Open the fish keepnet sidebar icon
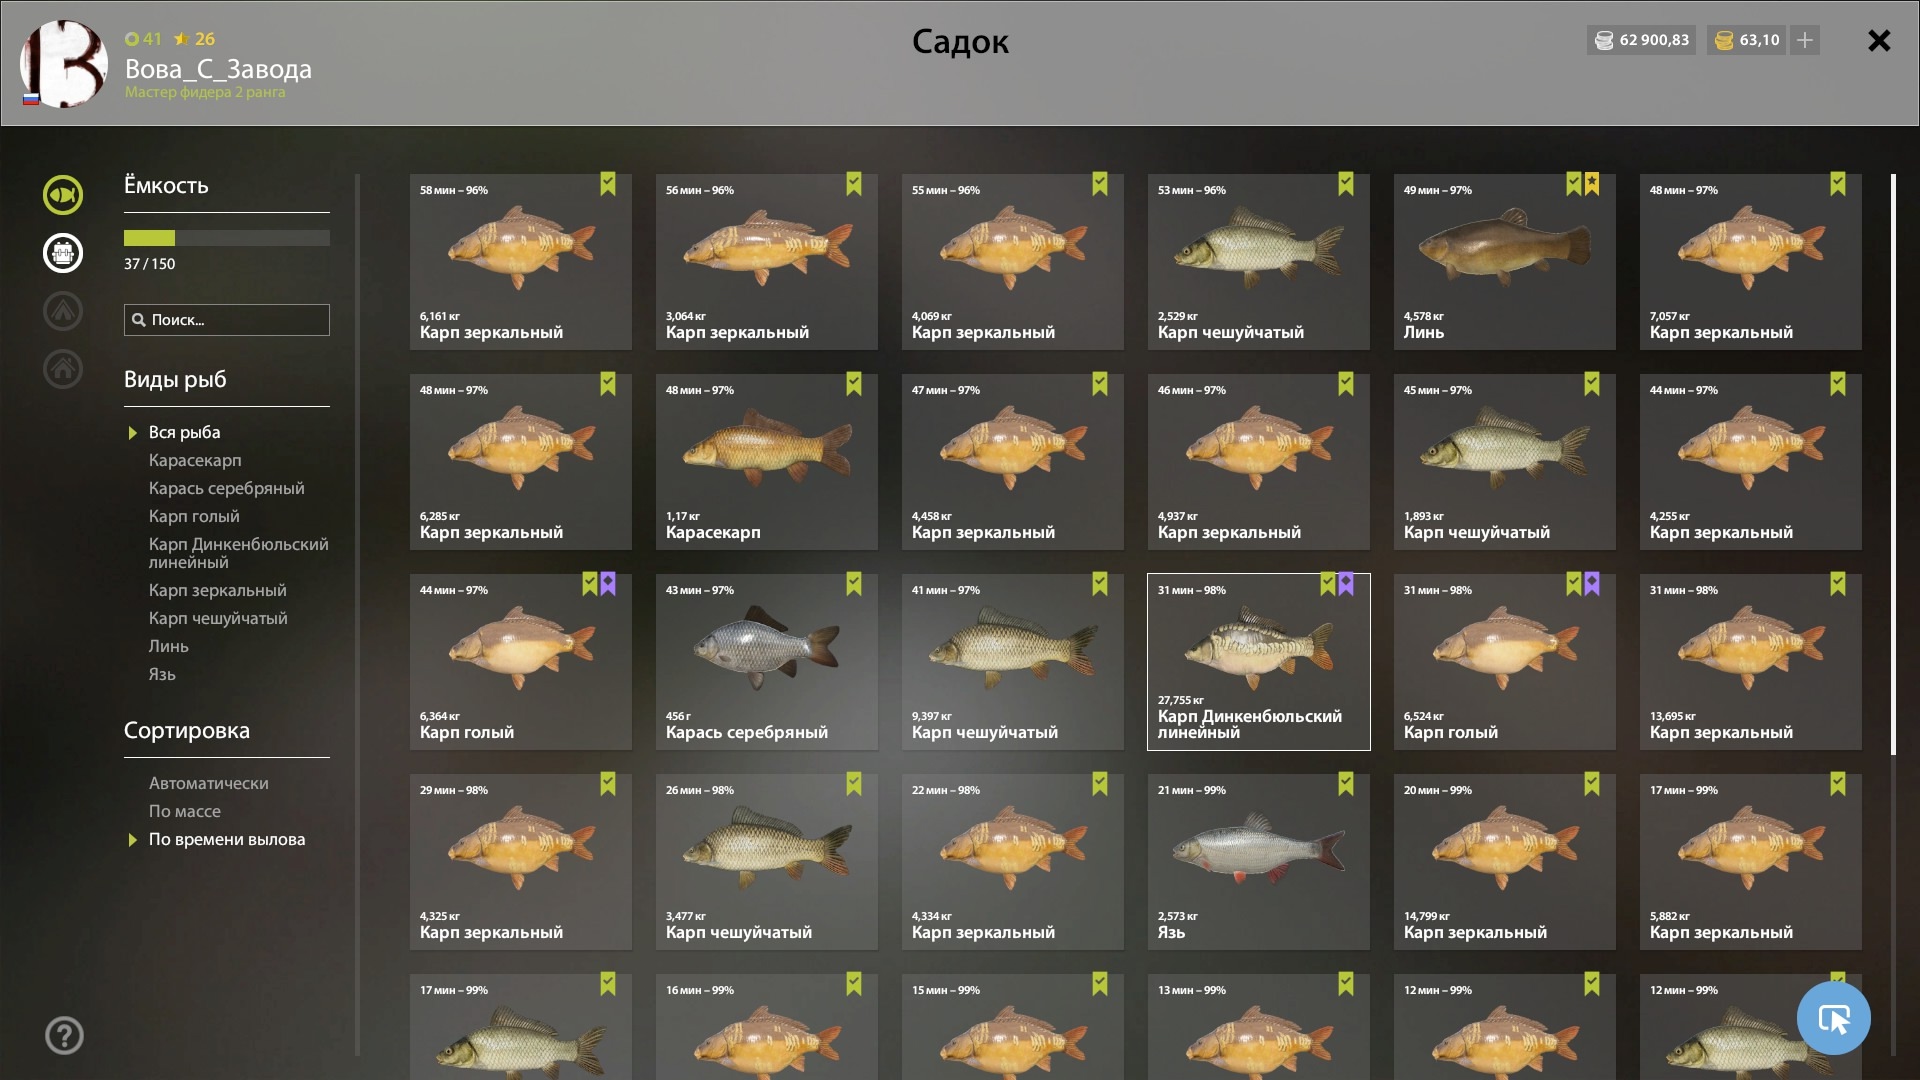Image resolution: width=1920 pixels, height=1080 pixels. point(63,195)
